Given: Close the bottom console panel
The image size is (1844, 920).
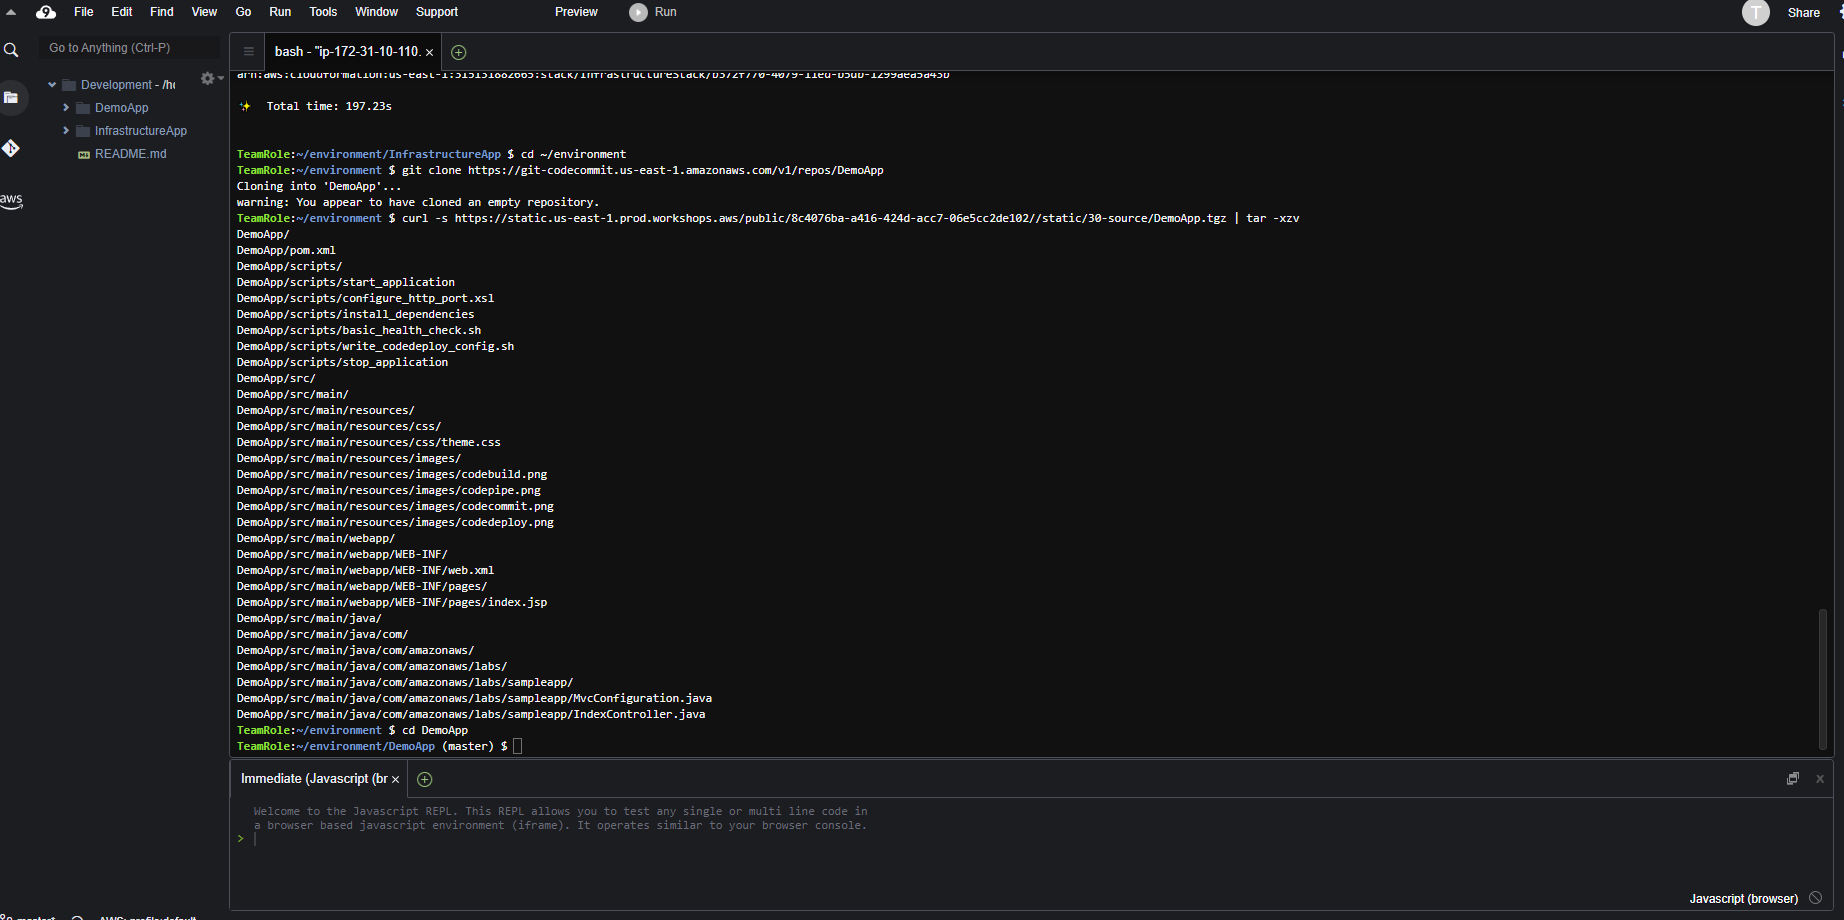Looking at the screenshot, I should pos(1820,779).
